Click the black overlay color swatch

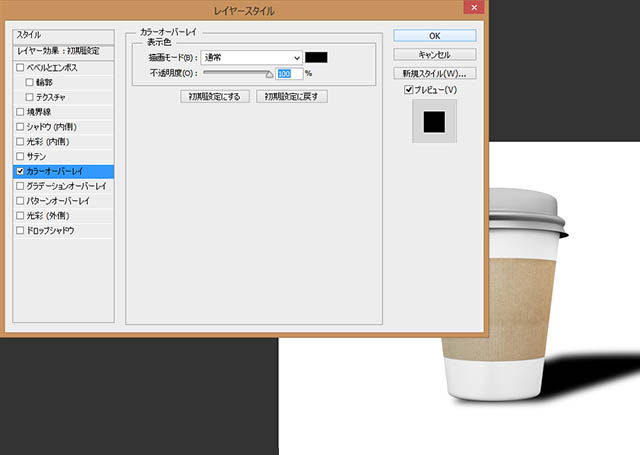[317, 57]
